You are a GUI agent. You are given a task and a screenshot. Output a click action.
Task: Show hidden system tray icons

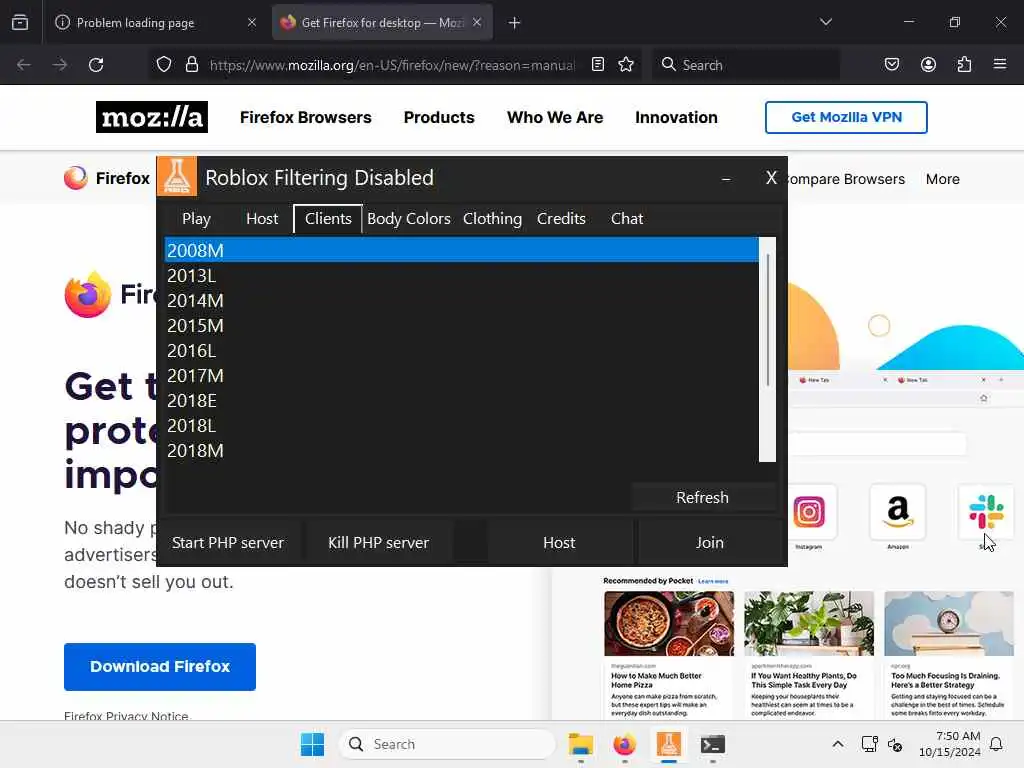pyautogui.click(x=838, y=744)
